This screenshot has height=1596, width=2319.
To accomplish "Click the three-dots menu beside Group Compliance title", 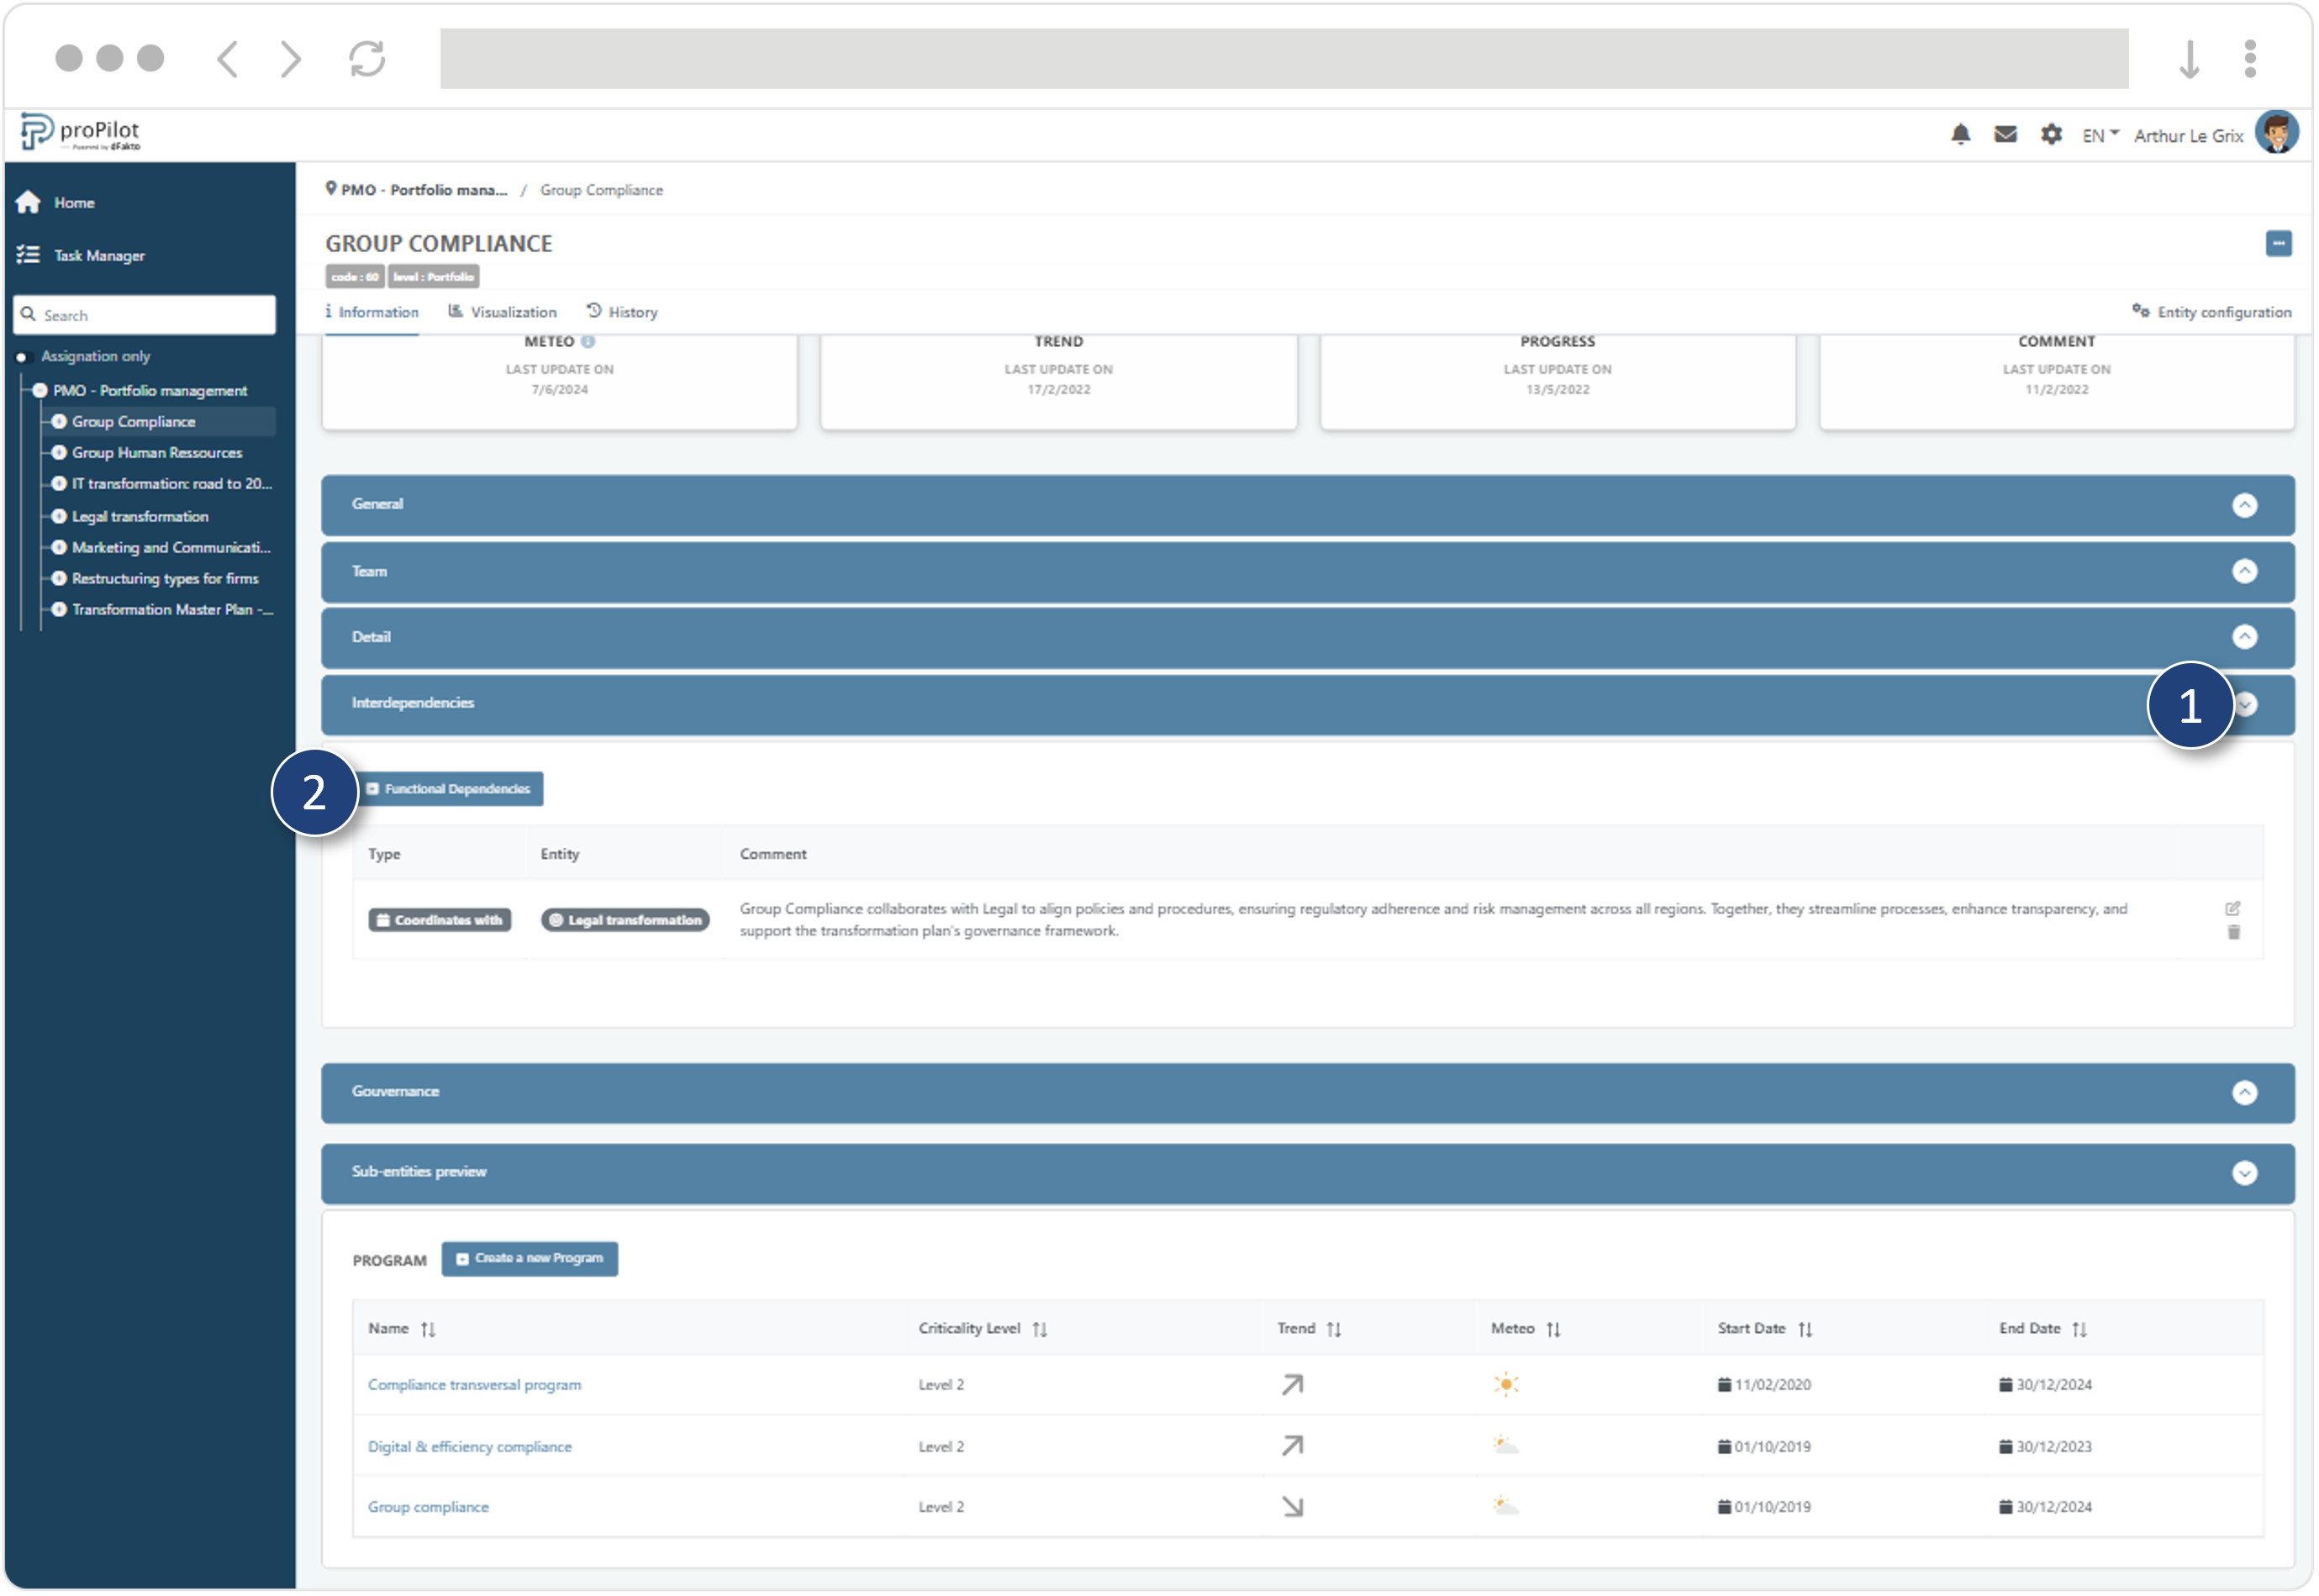I will pos(2278,244).
